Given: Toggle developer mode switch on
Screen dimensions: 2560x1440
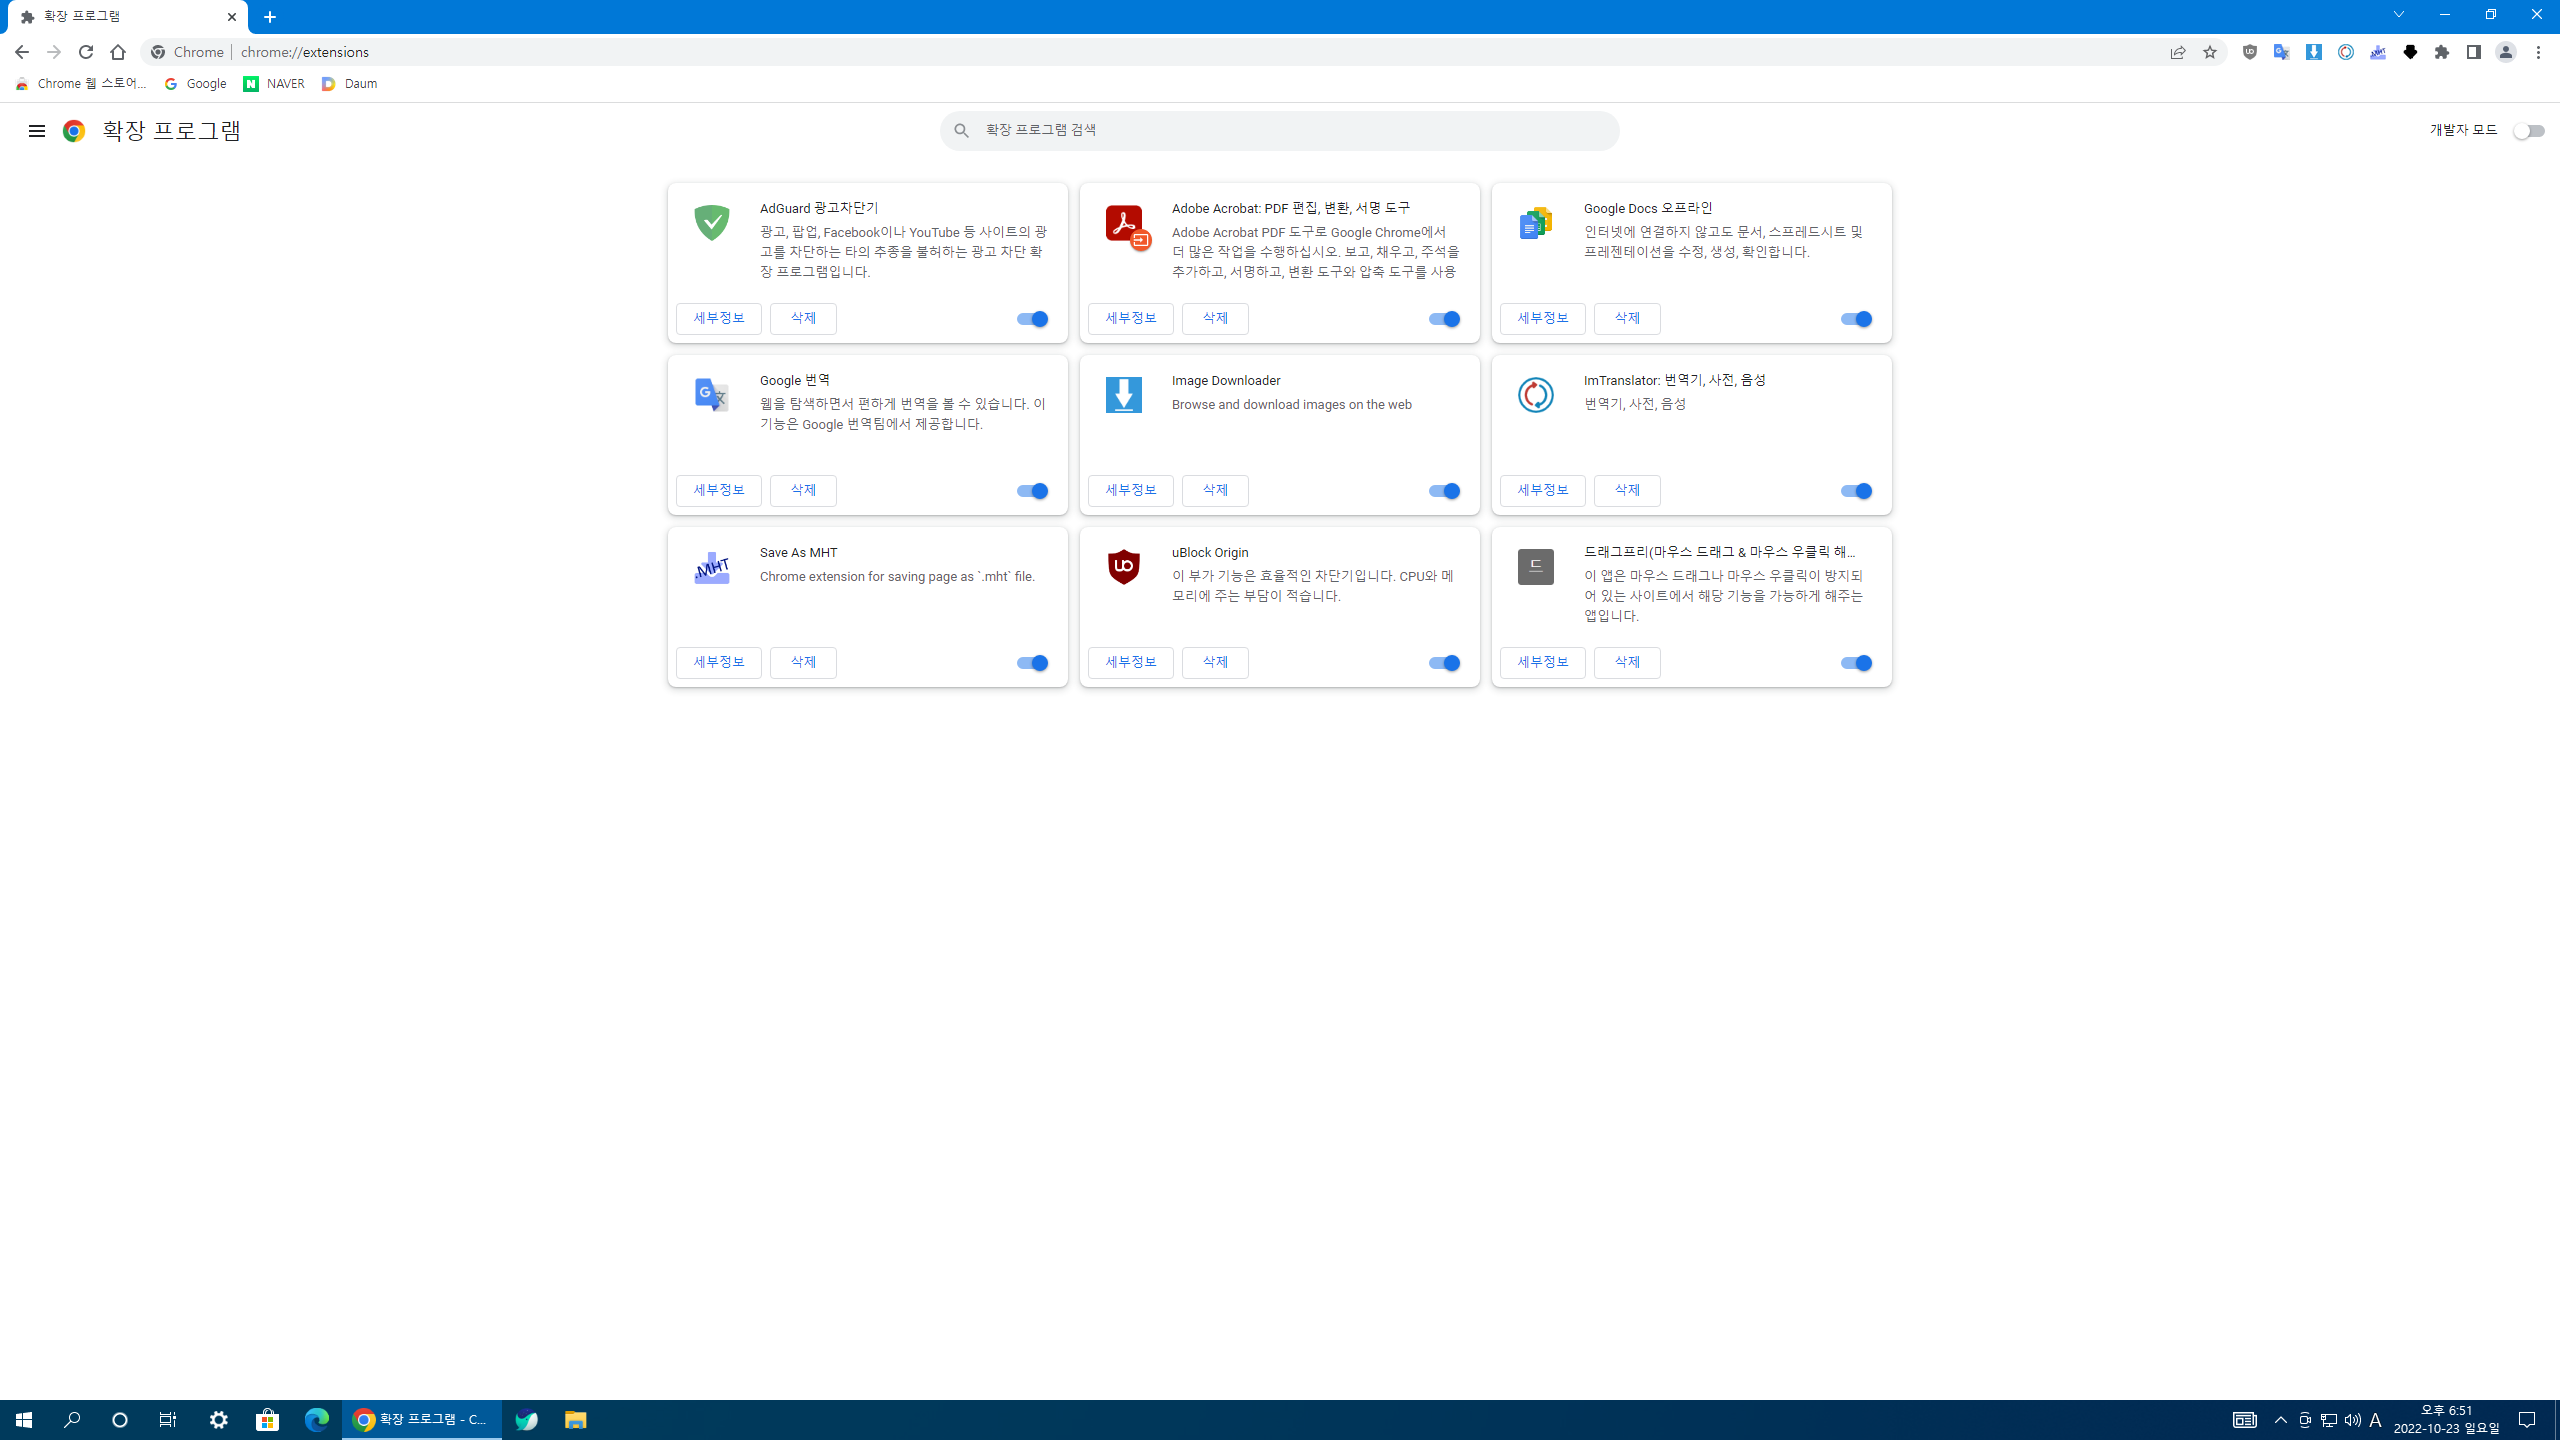Looking at the screenshot, I should (x=2528, y=131).
